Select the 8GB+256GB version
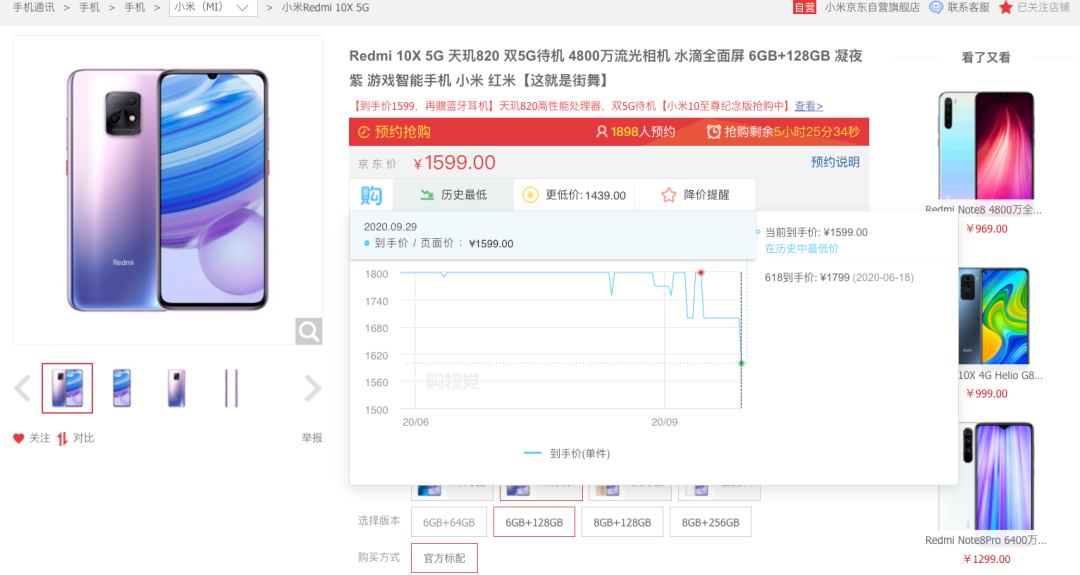Viewport: 1080px width, 575px height. point(710,522)
